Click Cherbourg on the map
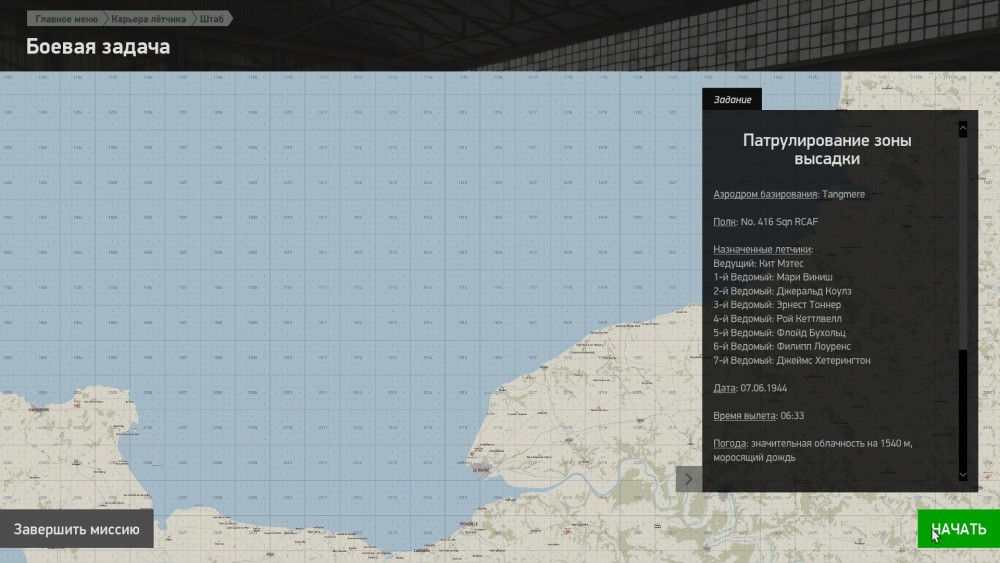The image size is (1000, 563). coord(39,409)
